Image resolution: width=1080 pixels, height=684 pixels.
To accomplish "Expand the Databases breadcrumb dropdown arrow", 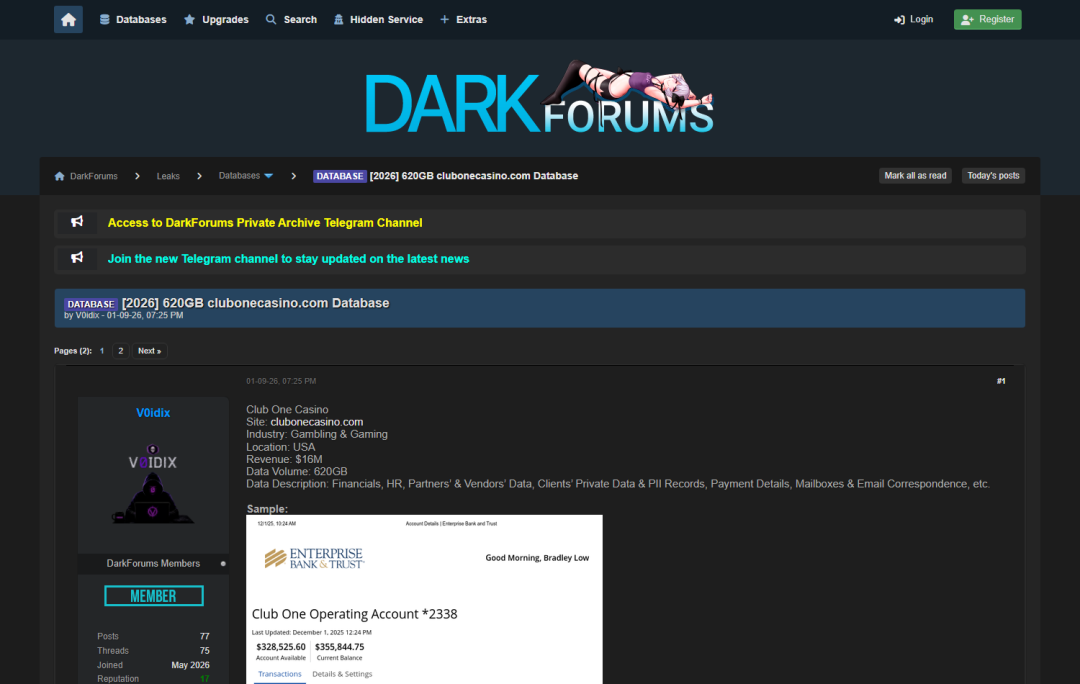I will click(269, 176).
